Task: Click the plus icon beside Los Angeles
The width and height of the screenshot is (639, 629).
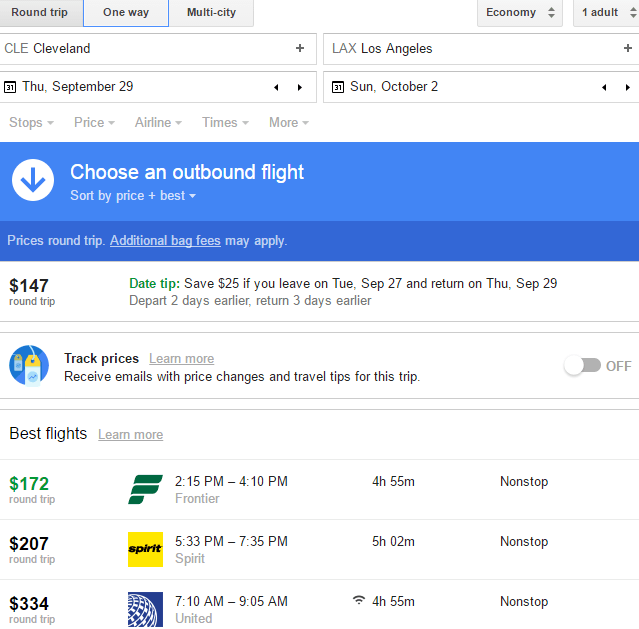Action: click(627, 48)
